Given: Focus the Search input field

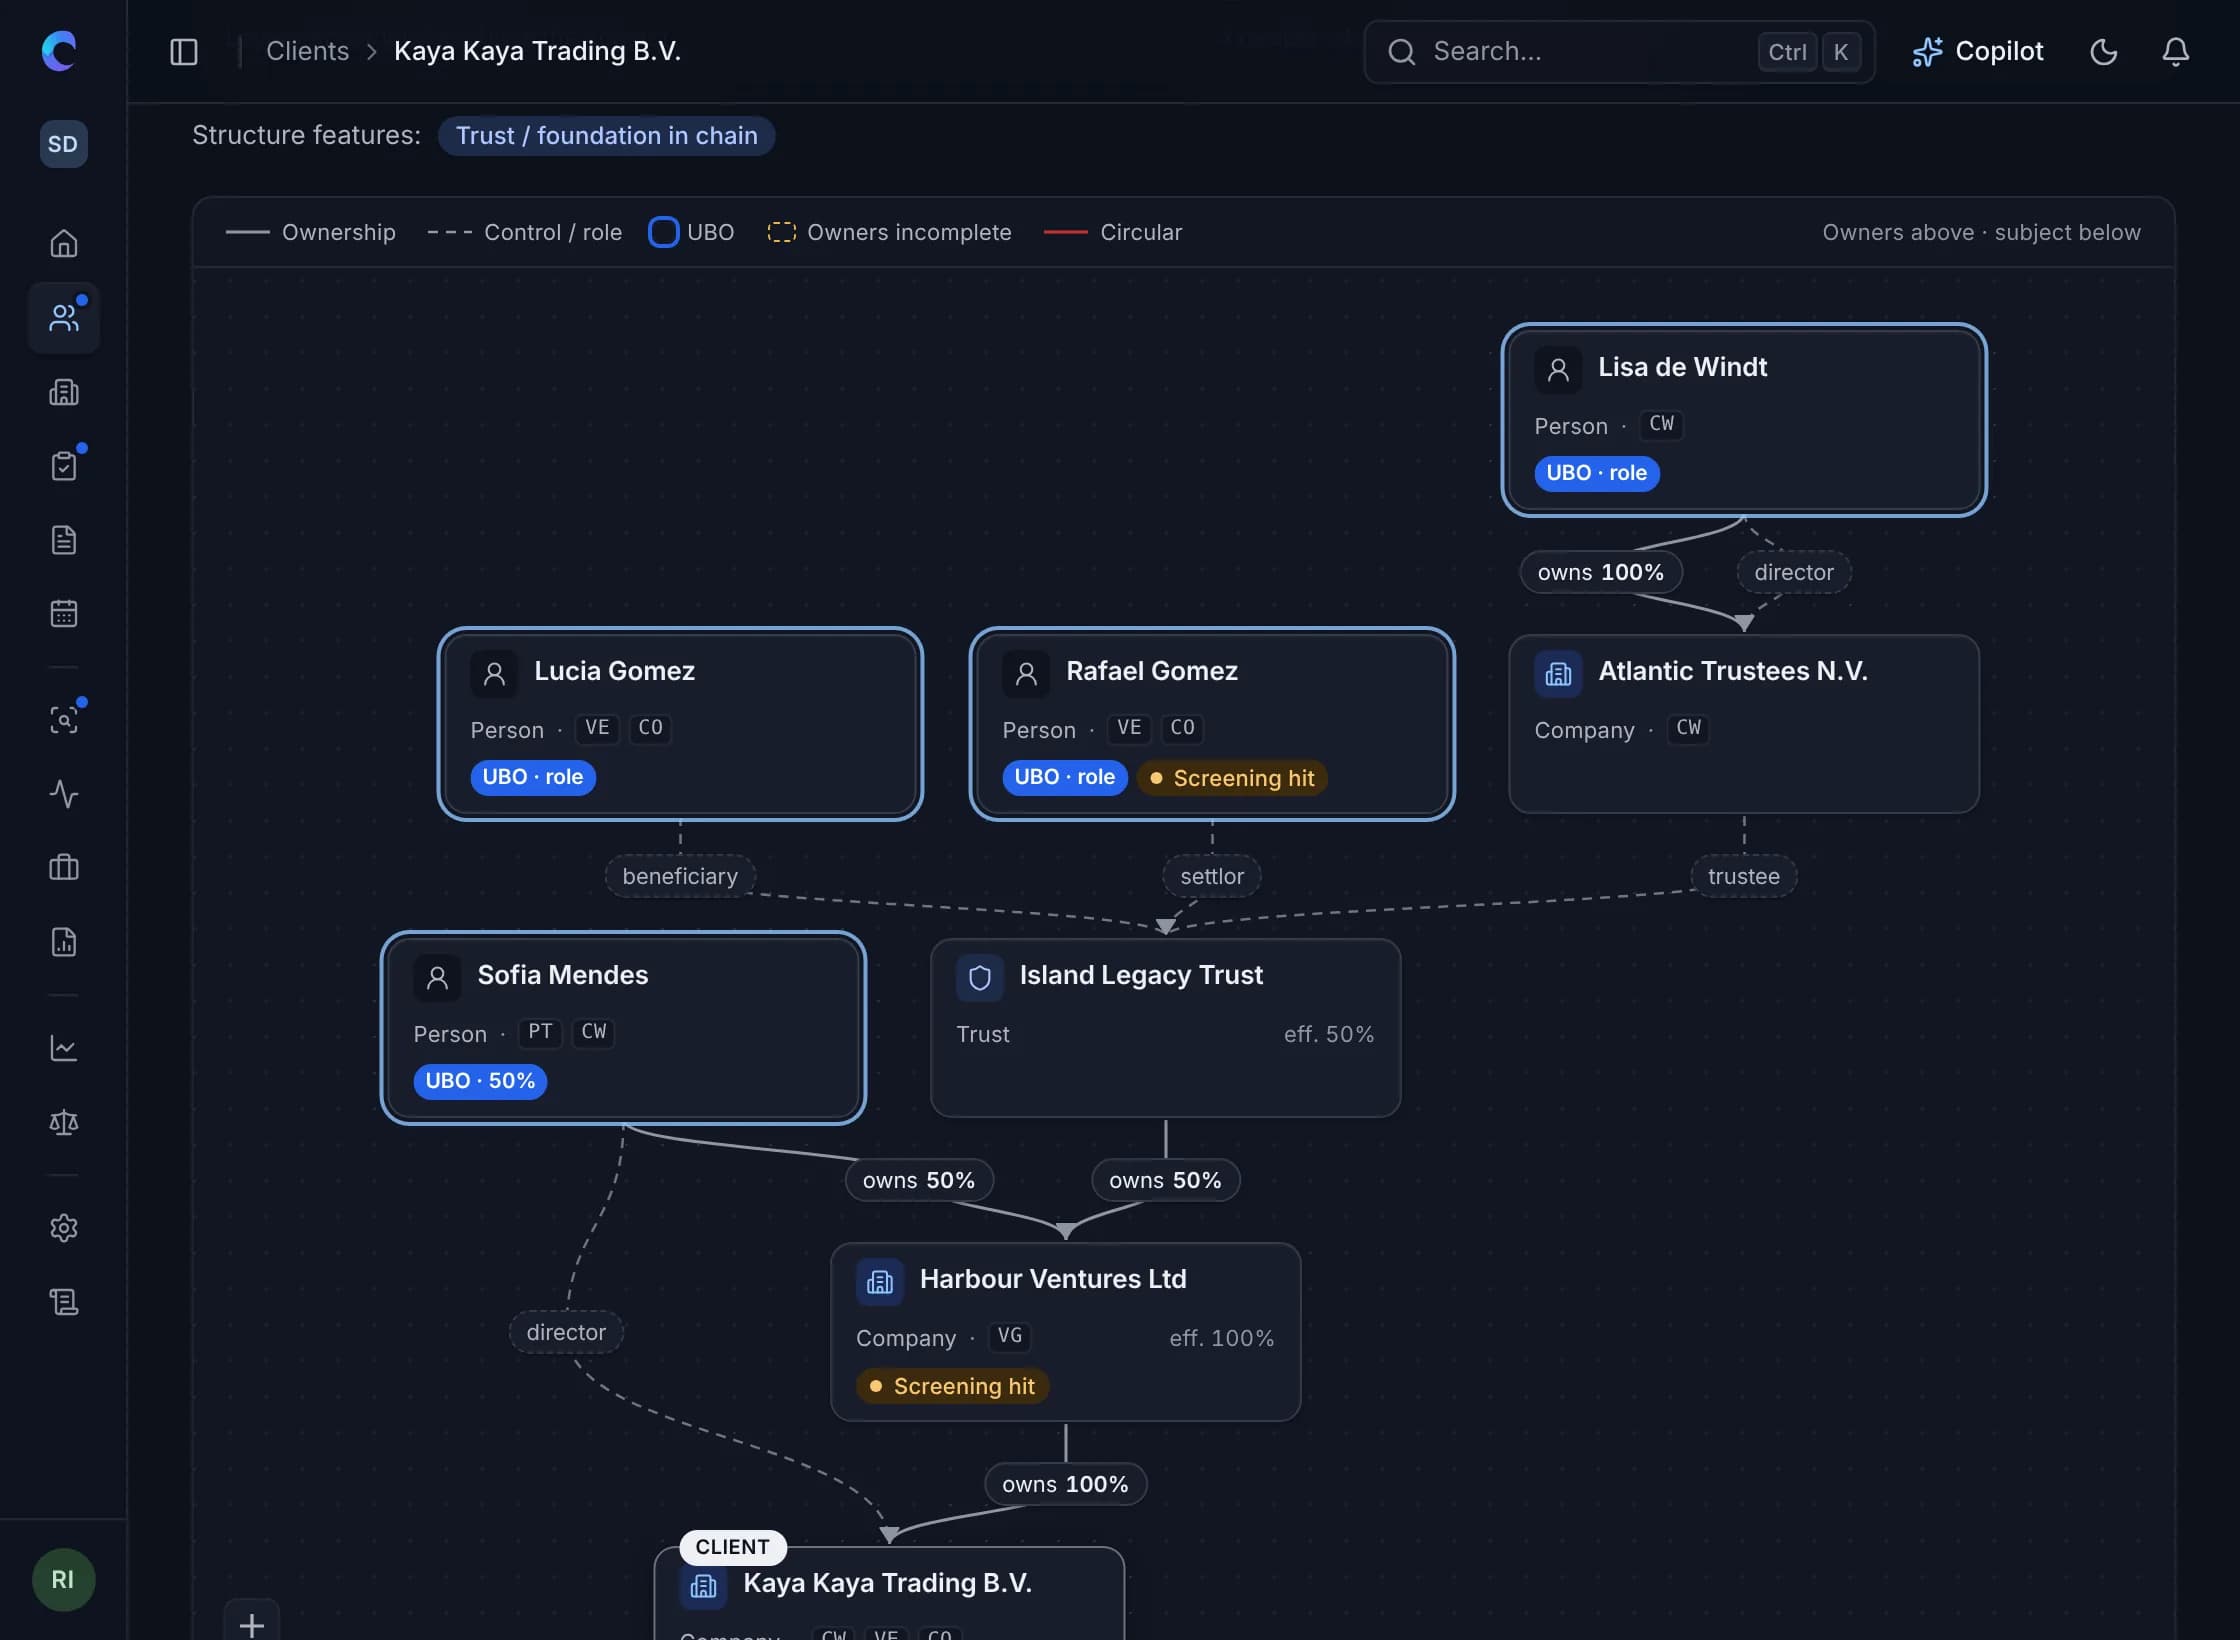Looking at the screenshot, I should 1619,51.
